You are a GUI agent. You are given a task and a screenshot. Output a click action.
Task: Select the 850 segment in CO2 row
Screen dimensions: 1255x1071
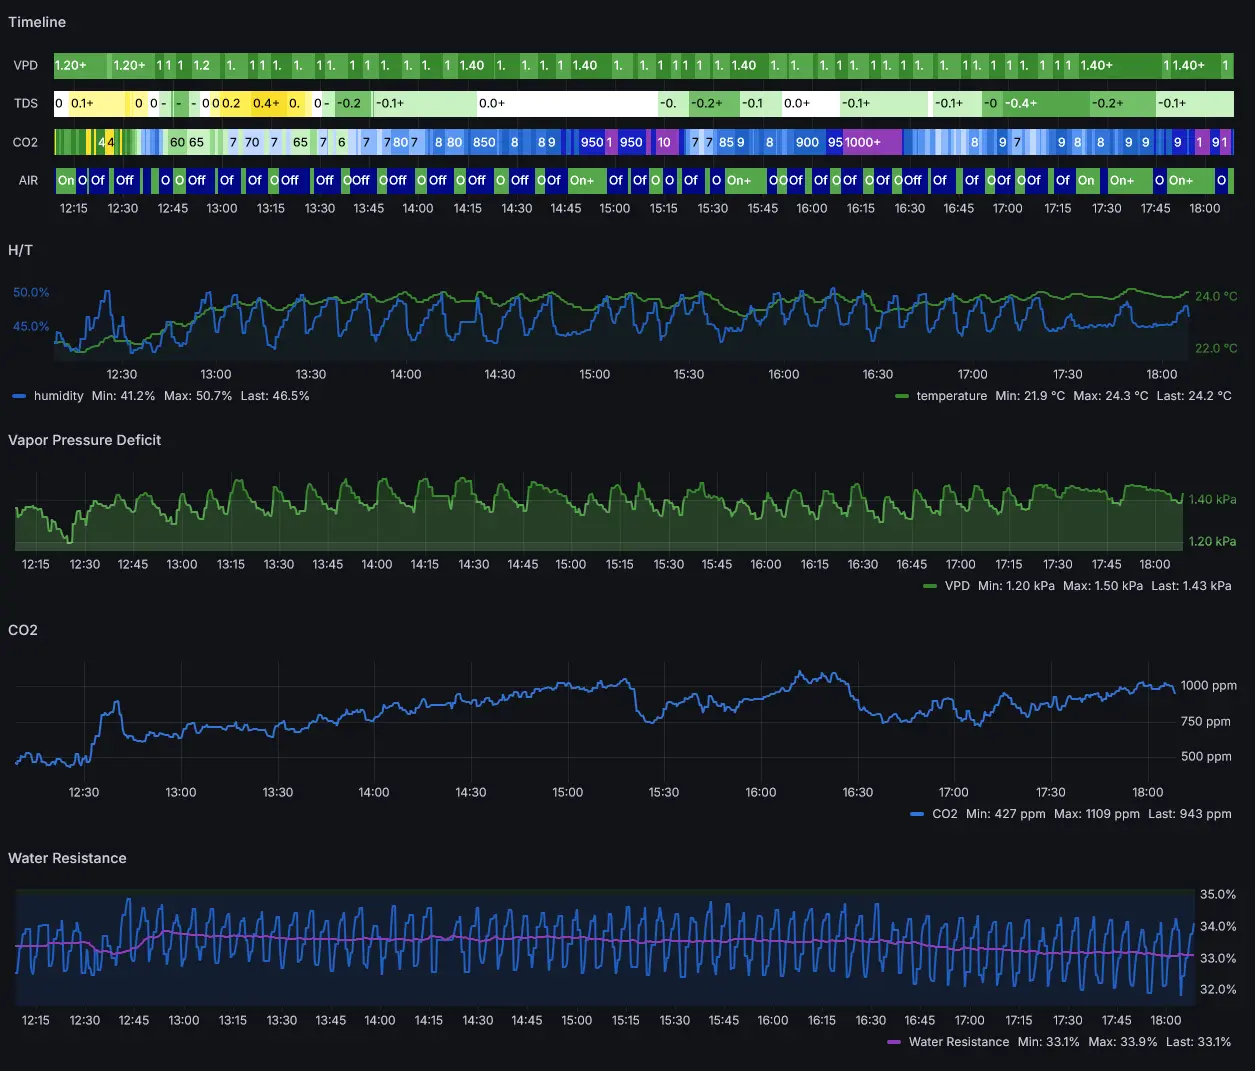tap(485, 142)
